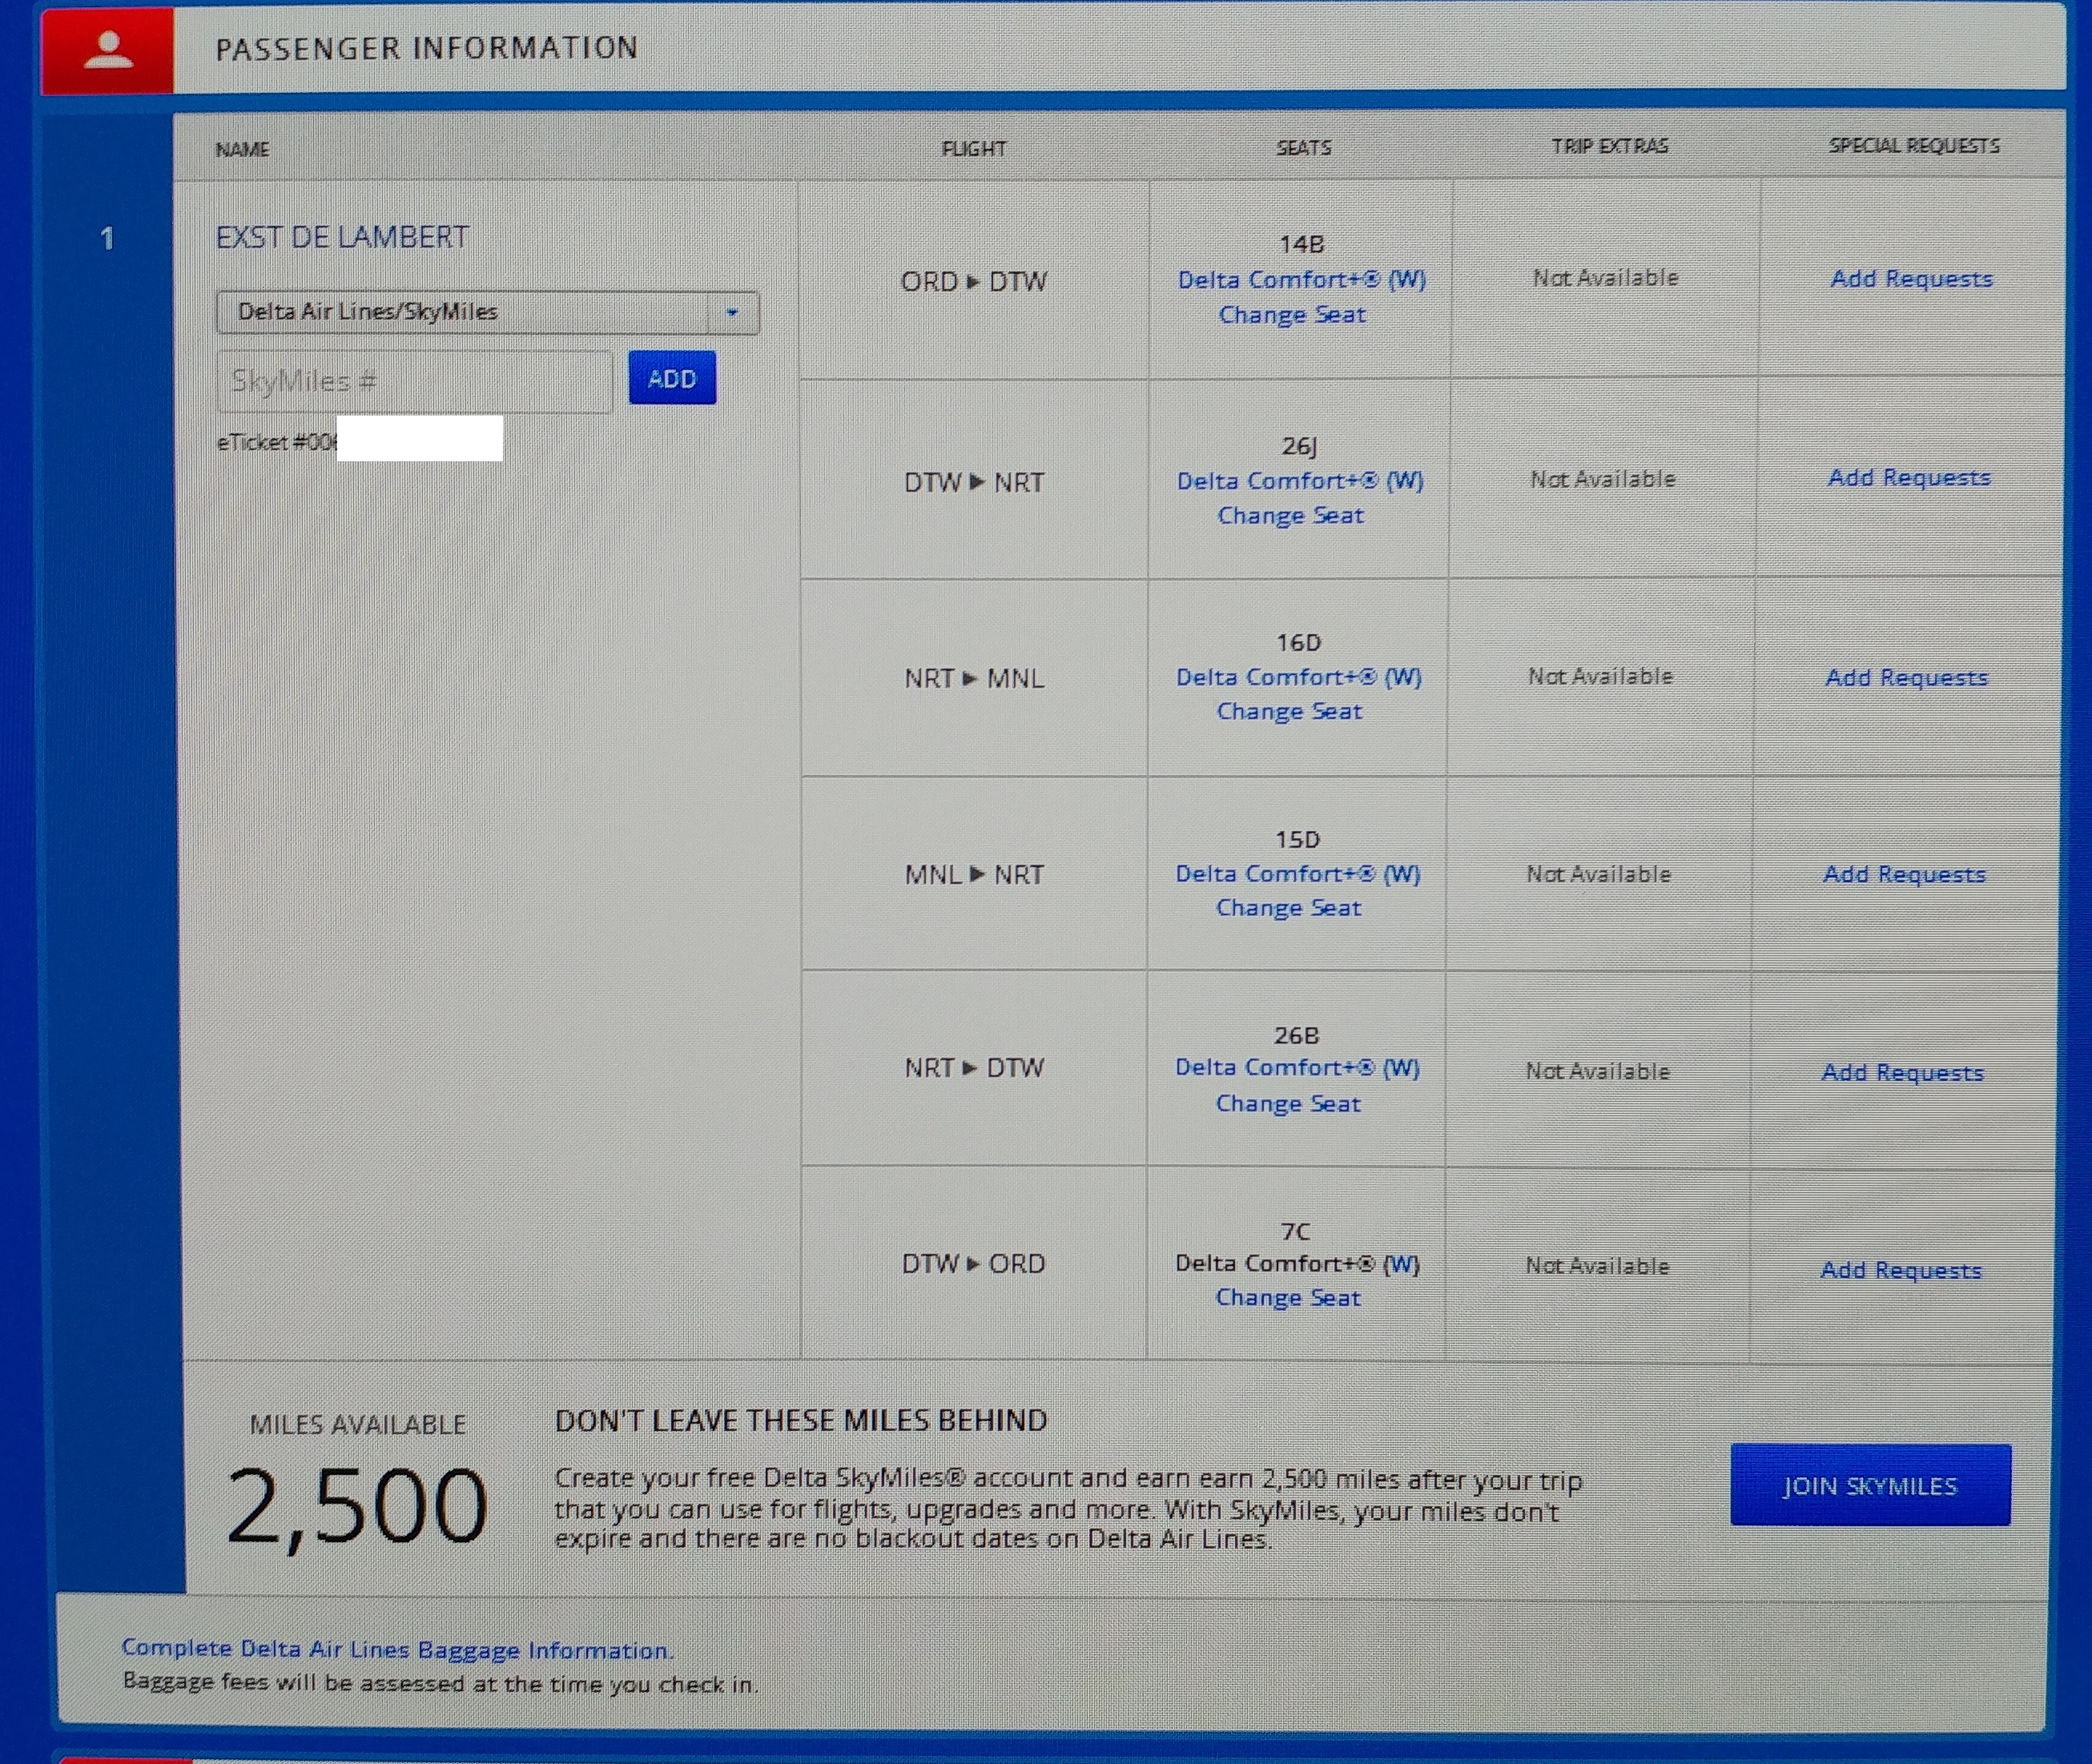Click seat number 26J
The width and height of the screenshot is (2092, 1764).
[1299, 446]
